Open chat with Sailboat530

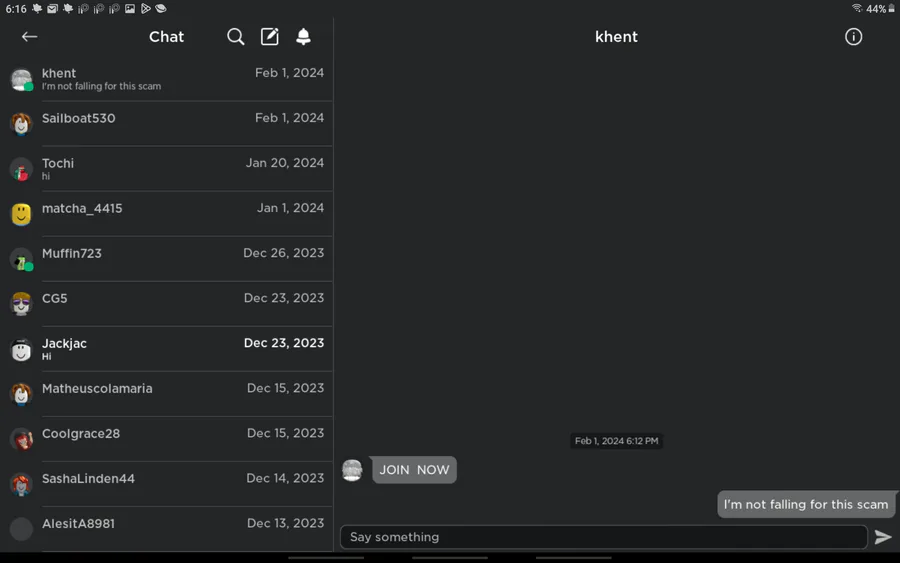click(166, 124)
